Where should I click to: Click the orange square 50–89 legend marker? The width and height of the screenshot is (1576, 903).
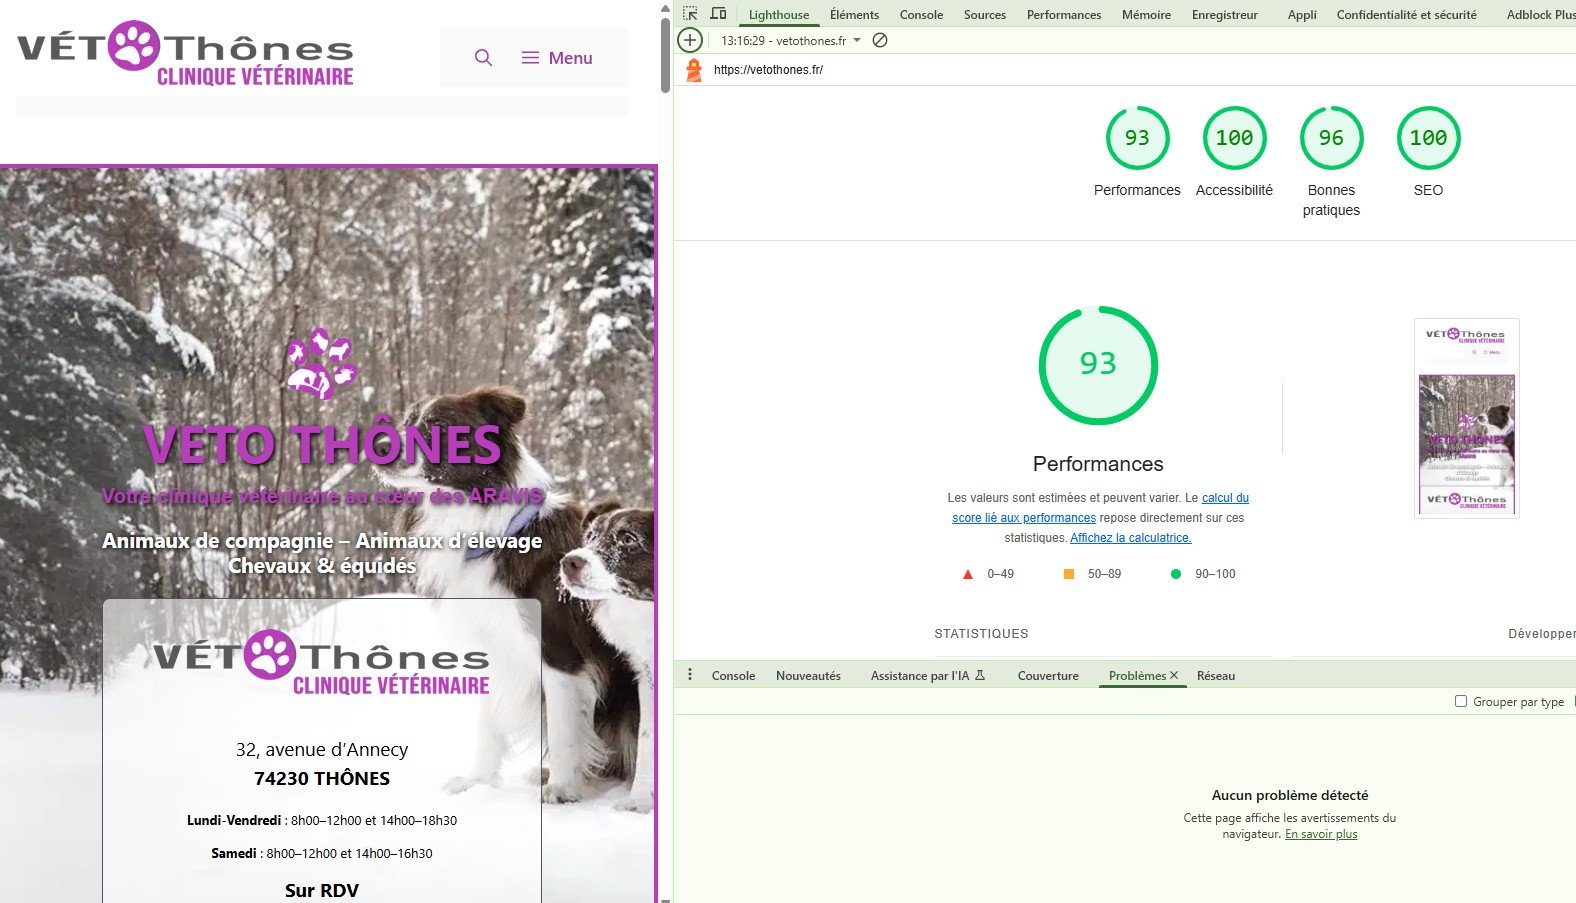[x=1068, y=574]
